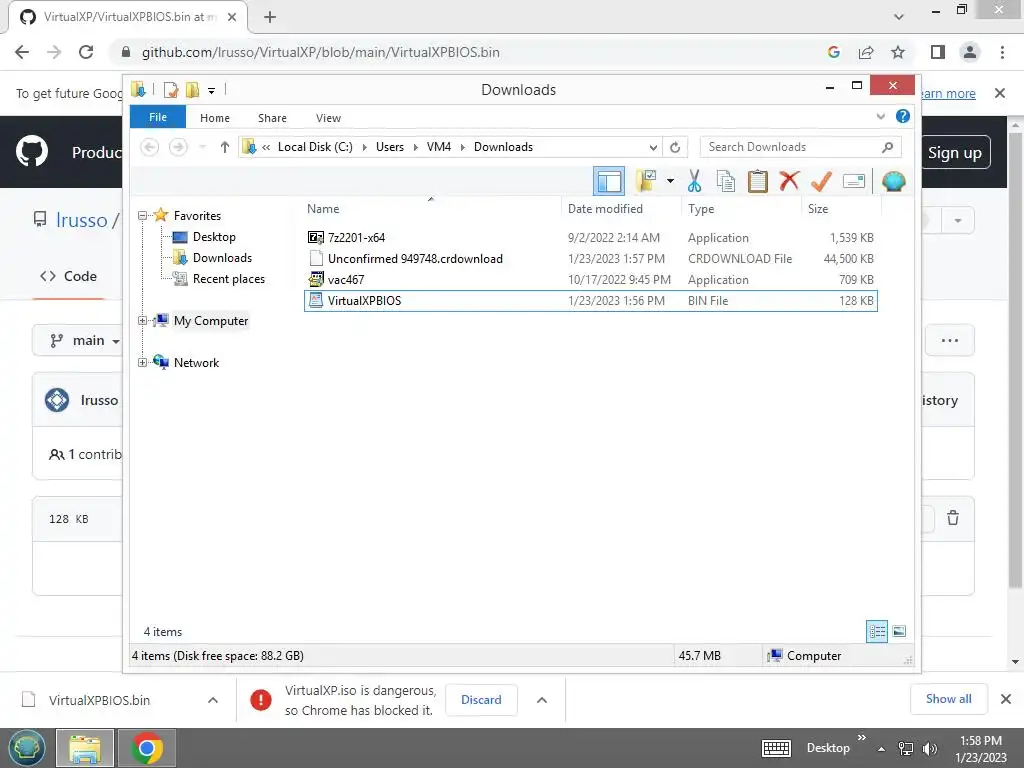Click the Share page icon in Chrome address bar
This screenshot has height=768, width=1024.
coord(866,52)
